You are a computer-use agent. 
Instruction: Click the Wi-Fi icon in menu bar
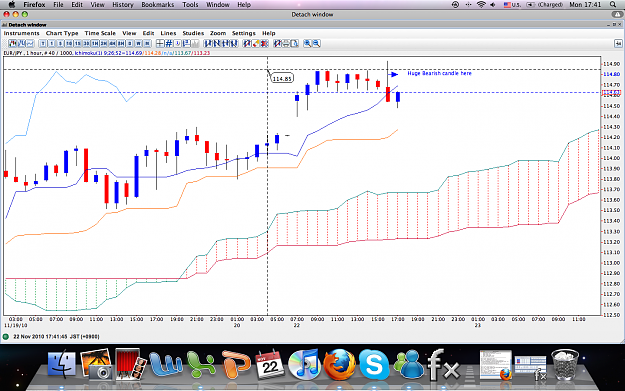point(481,4)
